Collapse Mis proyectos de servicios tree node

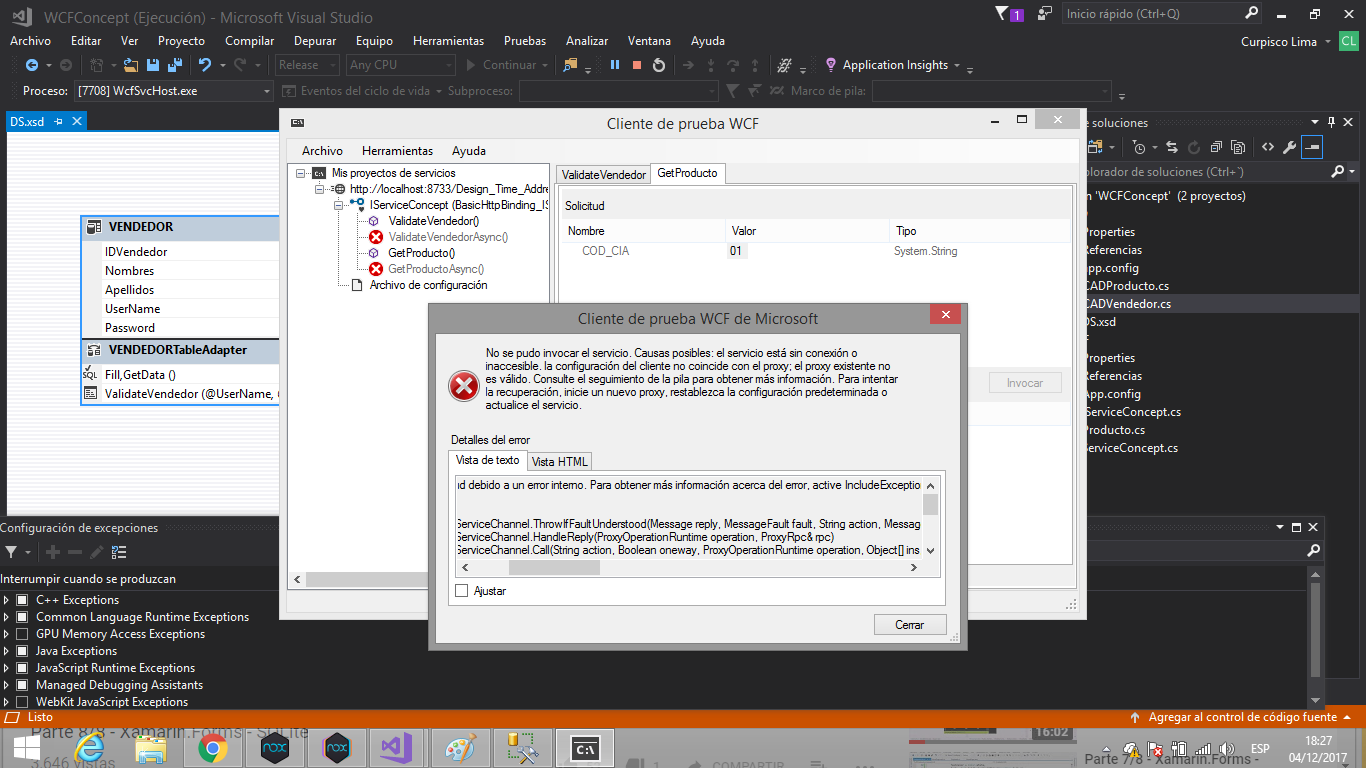coord(300,173)
